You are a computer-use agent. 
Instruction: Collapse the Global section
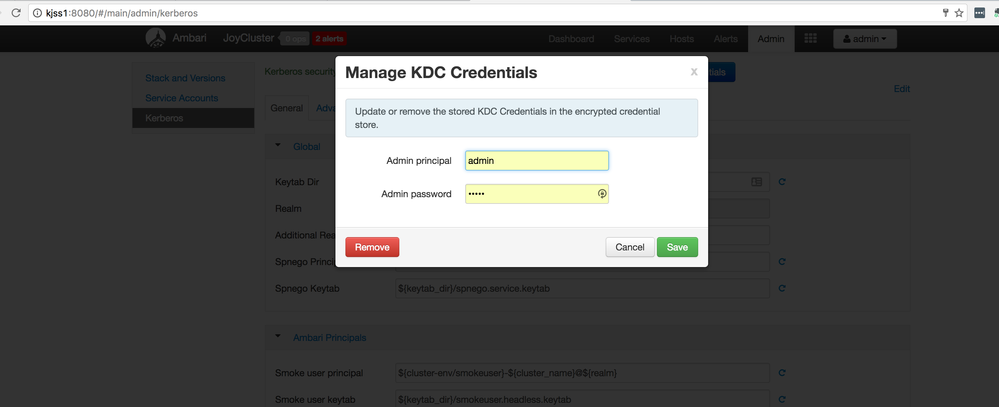pos(279,146)
